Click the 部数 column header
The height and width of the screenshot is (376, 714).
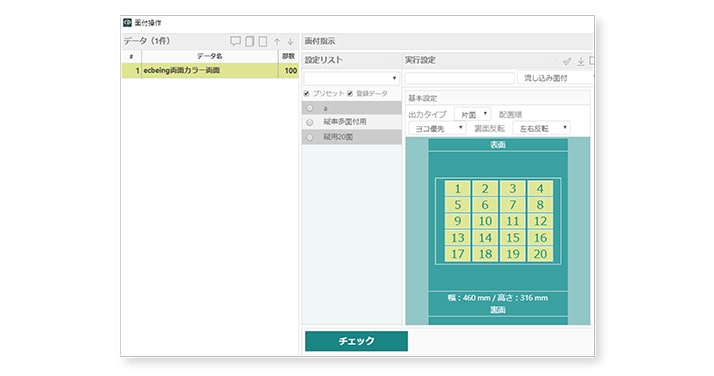point(288,56)
